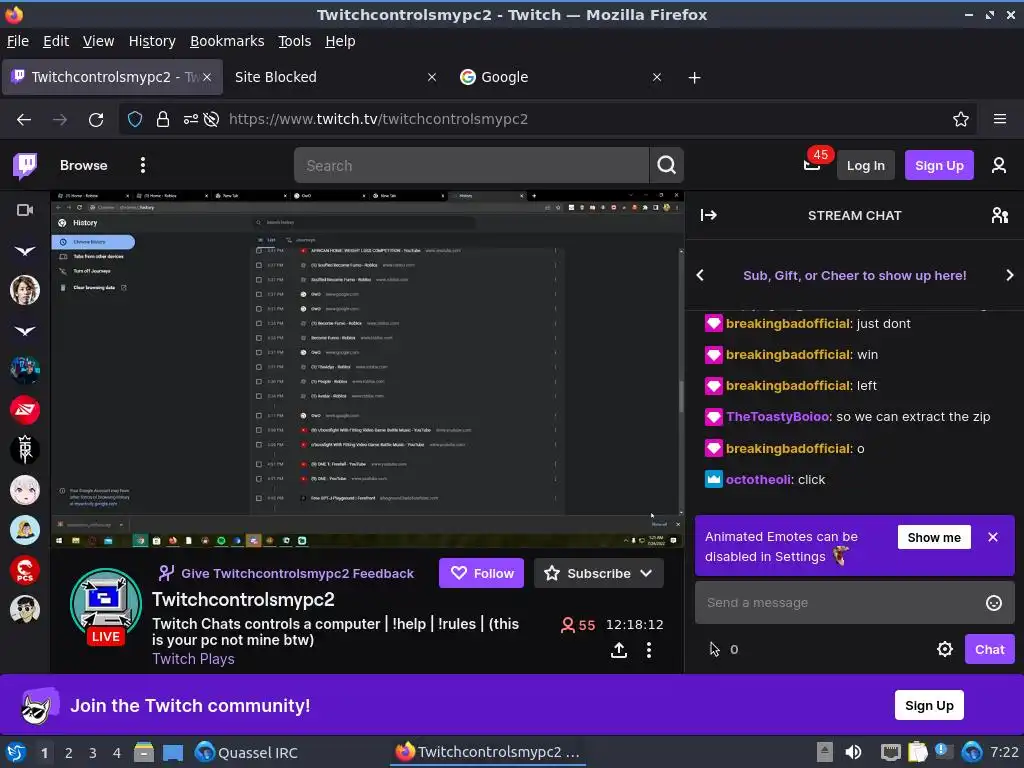Viewport: 1024px width, 768px height.
Task: Expand the second sidebar section chevron
Action: tap(25, 331)
